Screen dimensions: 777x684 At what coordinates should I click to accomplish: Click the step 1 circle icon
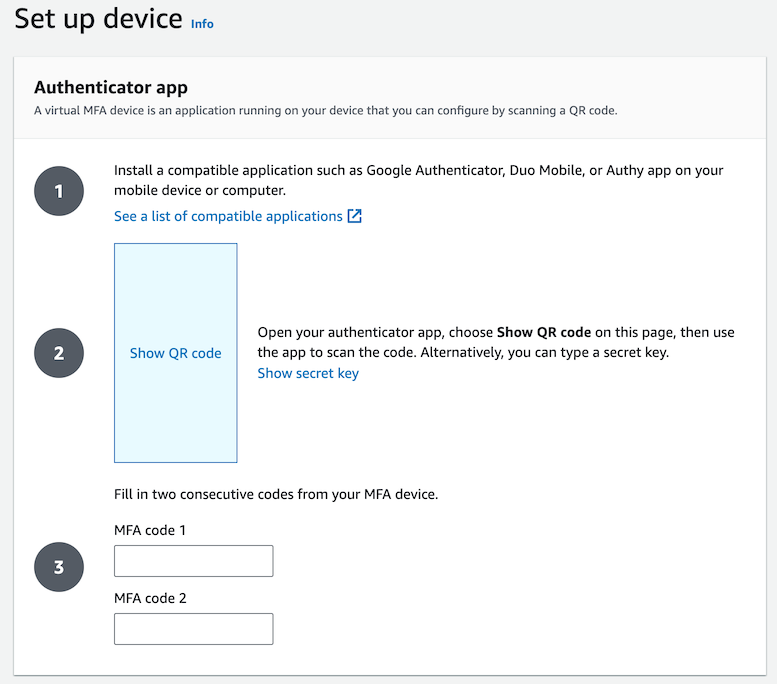pos(59,190)
